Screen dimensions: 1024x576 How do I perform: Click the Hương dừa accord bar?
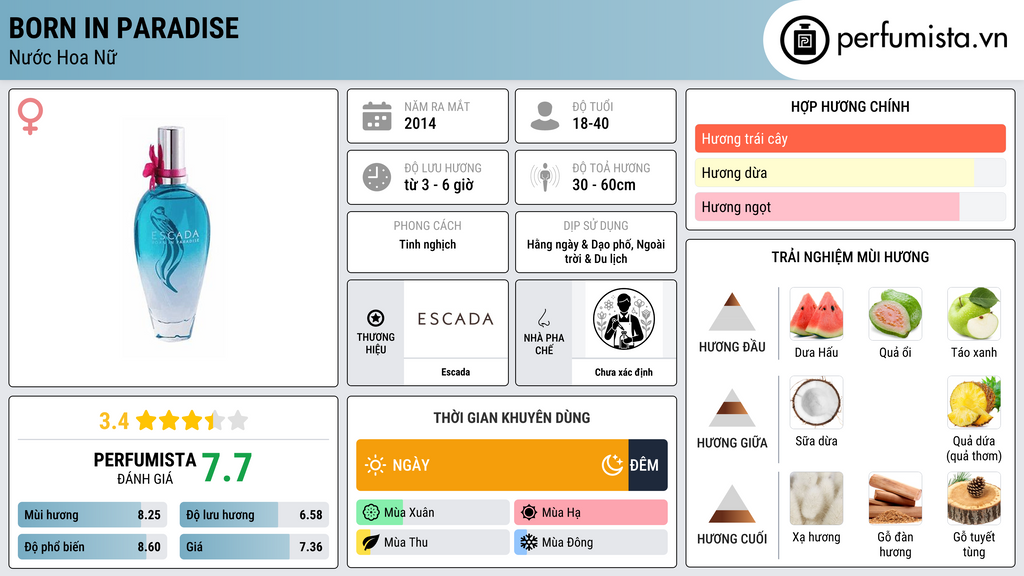850,172
